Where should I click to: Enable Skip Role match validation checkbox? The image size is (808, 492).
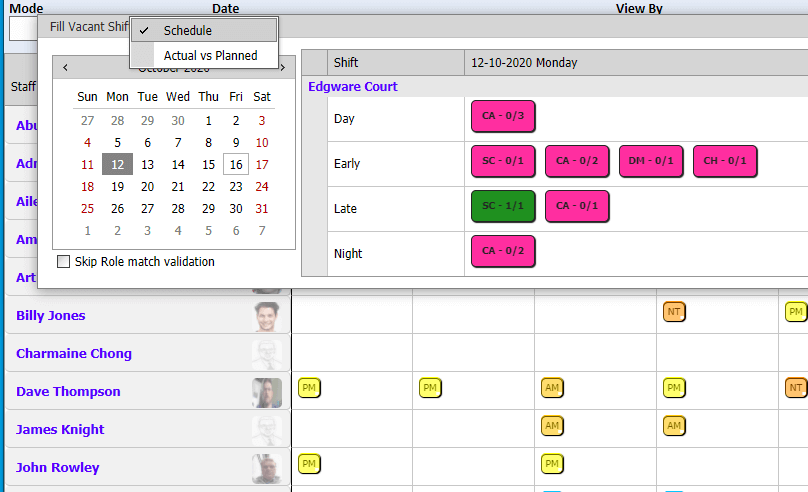(63, 262)
